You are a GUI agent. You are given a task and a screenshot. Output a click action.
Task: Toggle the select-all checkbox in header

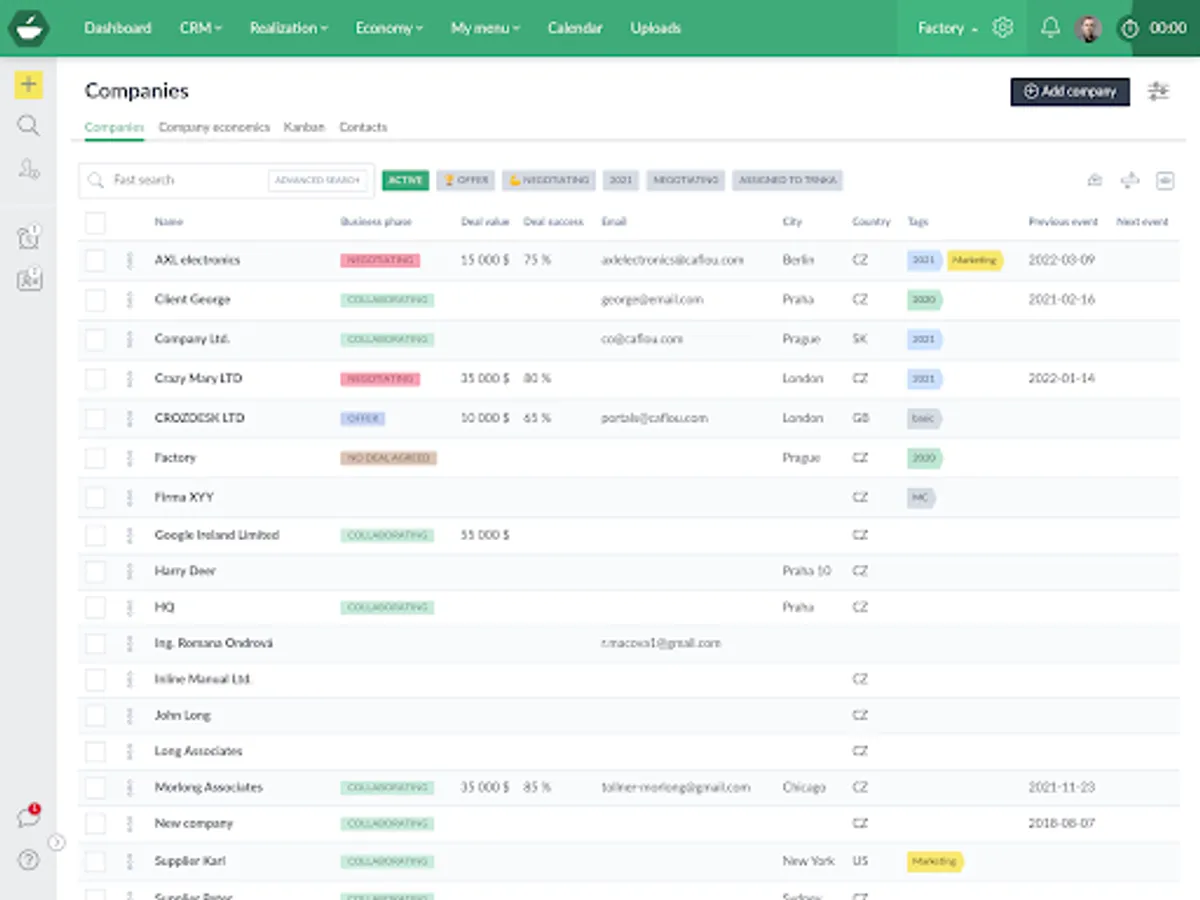coord(95,222)
